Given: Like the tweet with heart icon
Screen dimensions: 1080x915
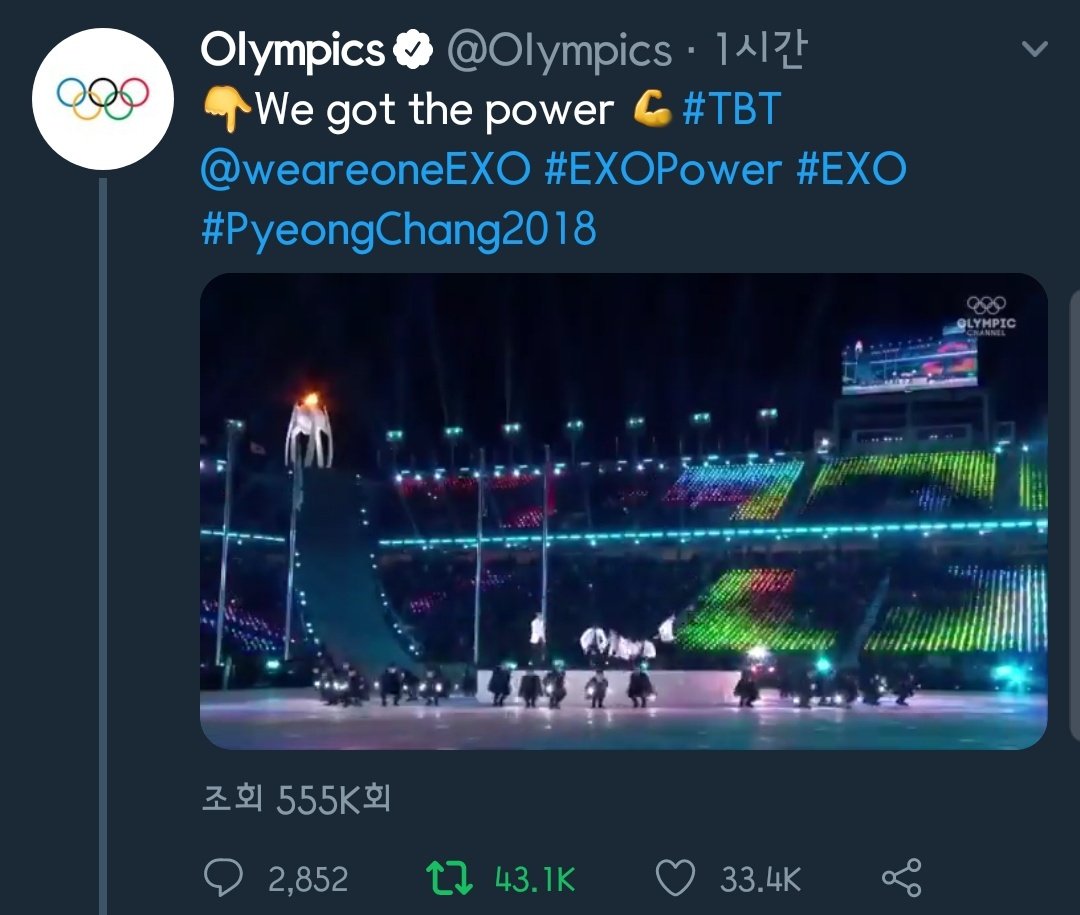Looking at the screenshot, I should [674, 878].
